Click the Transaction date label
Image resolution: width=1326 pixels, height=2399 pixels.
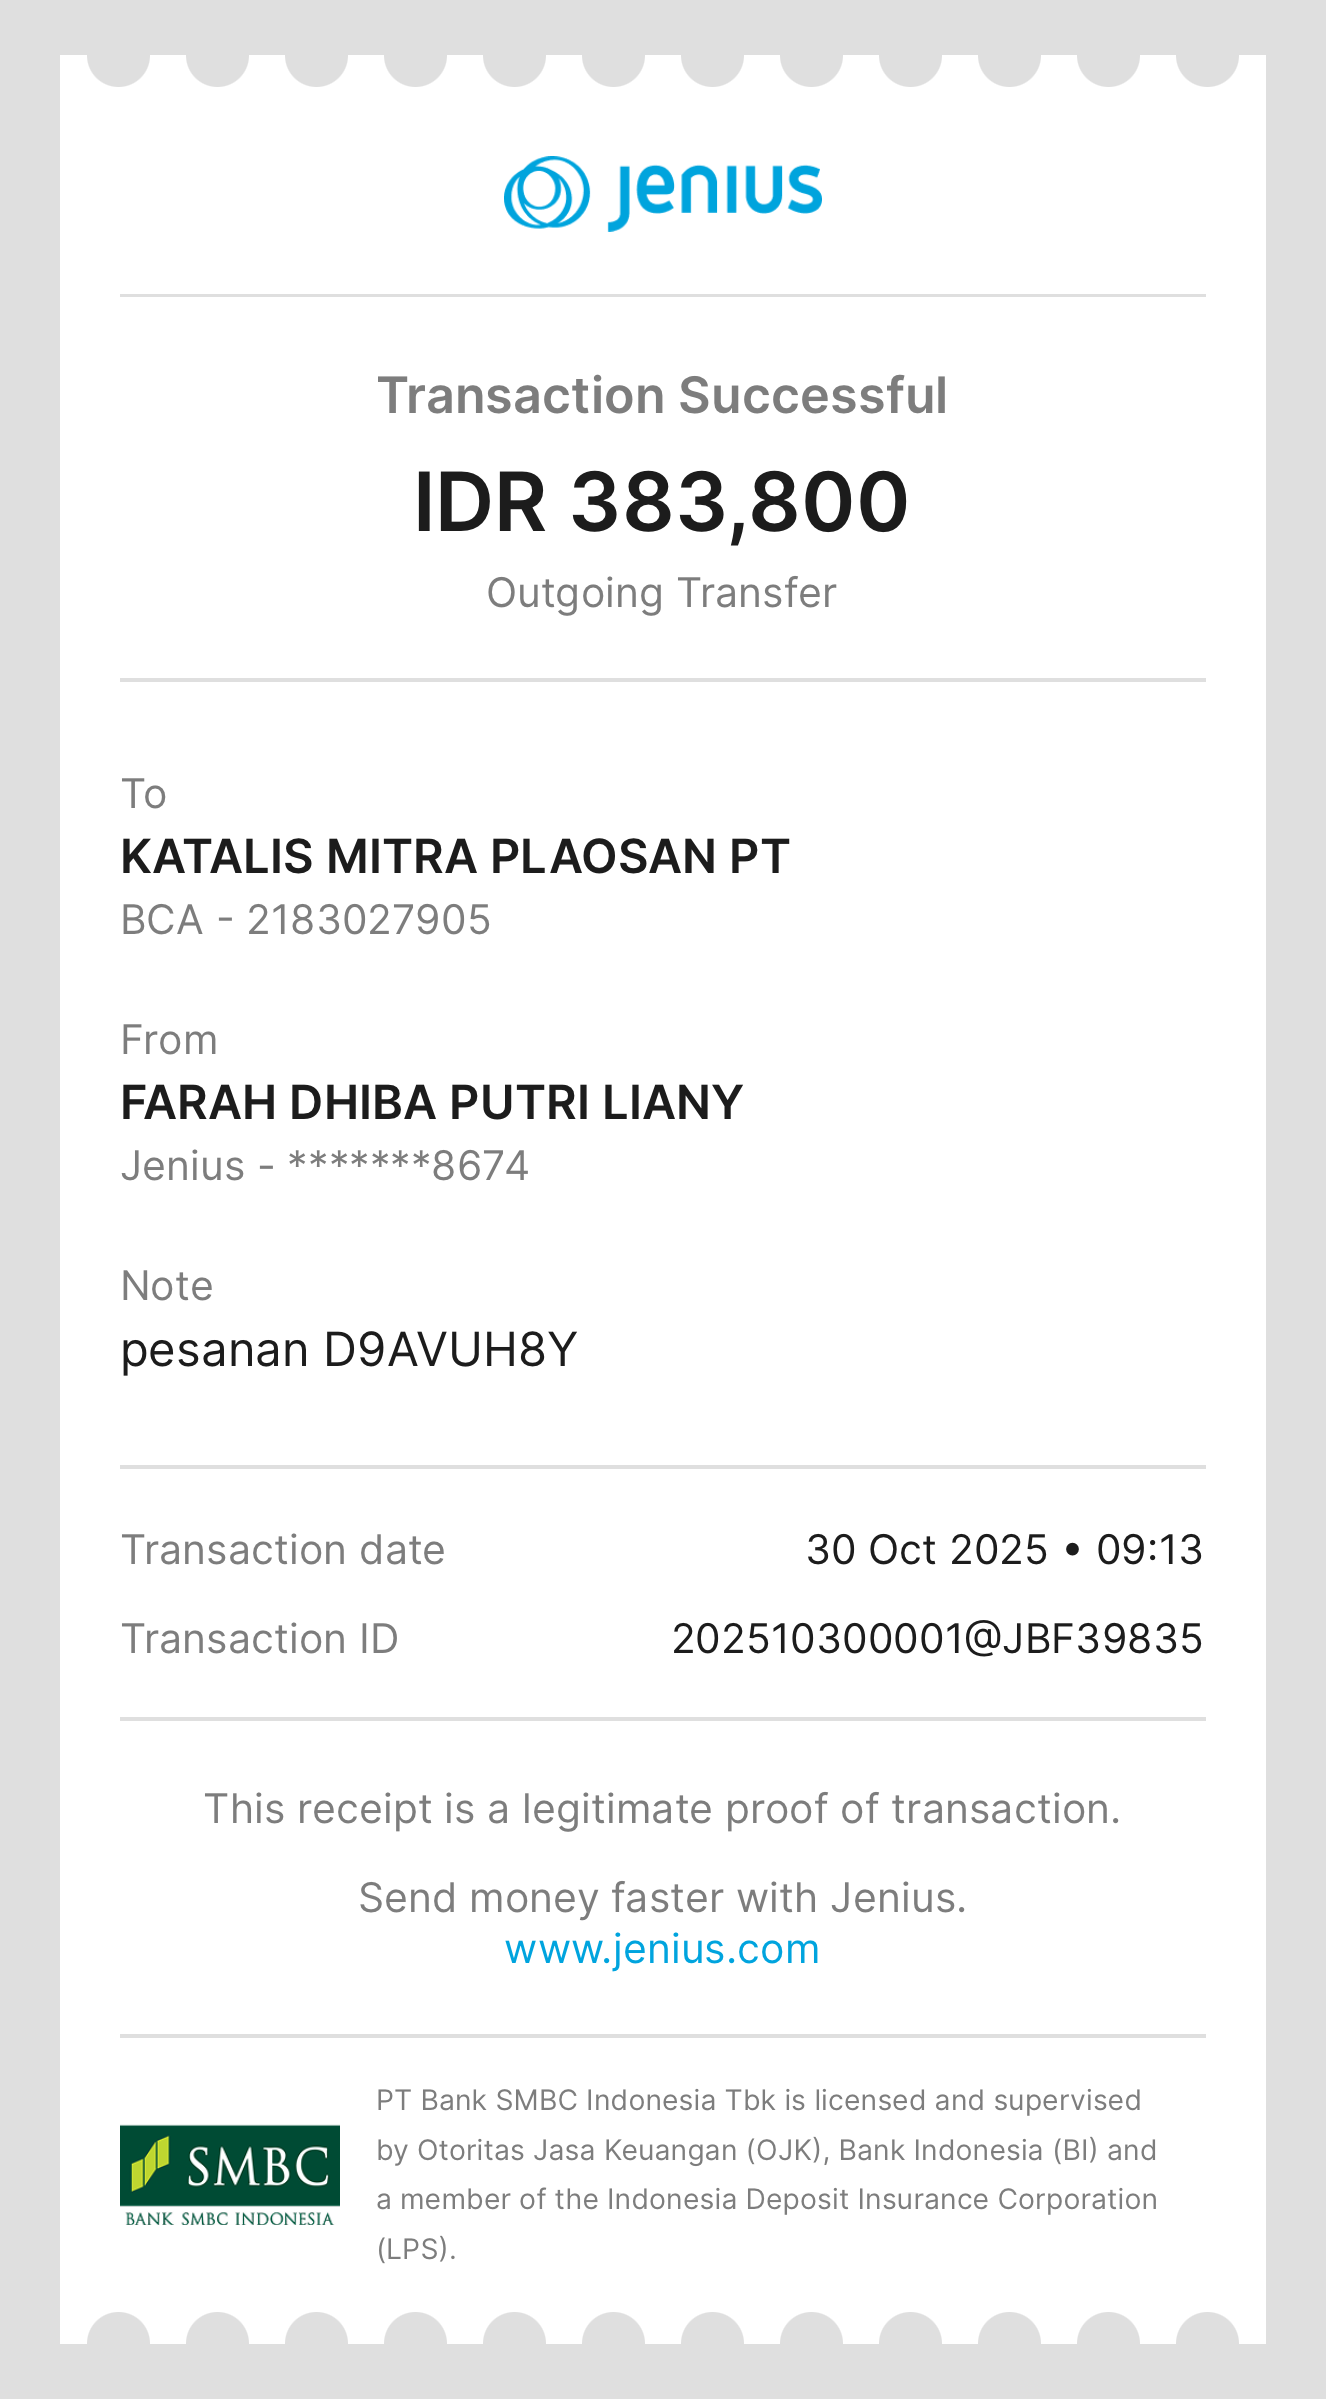283,1550
